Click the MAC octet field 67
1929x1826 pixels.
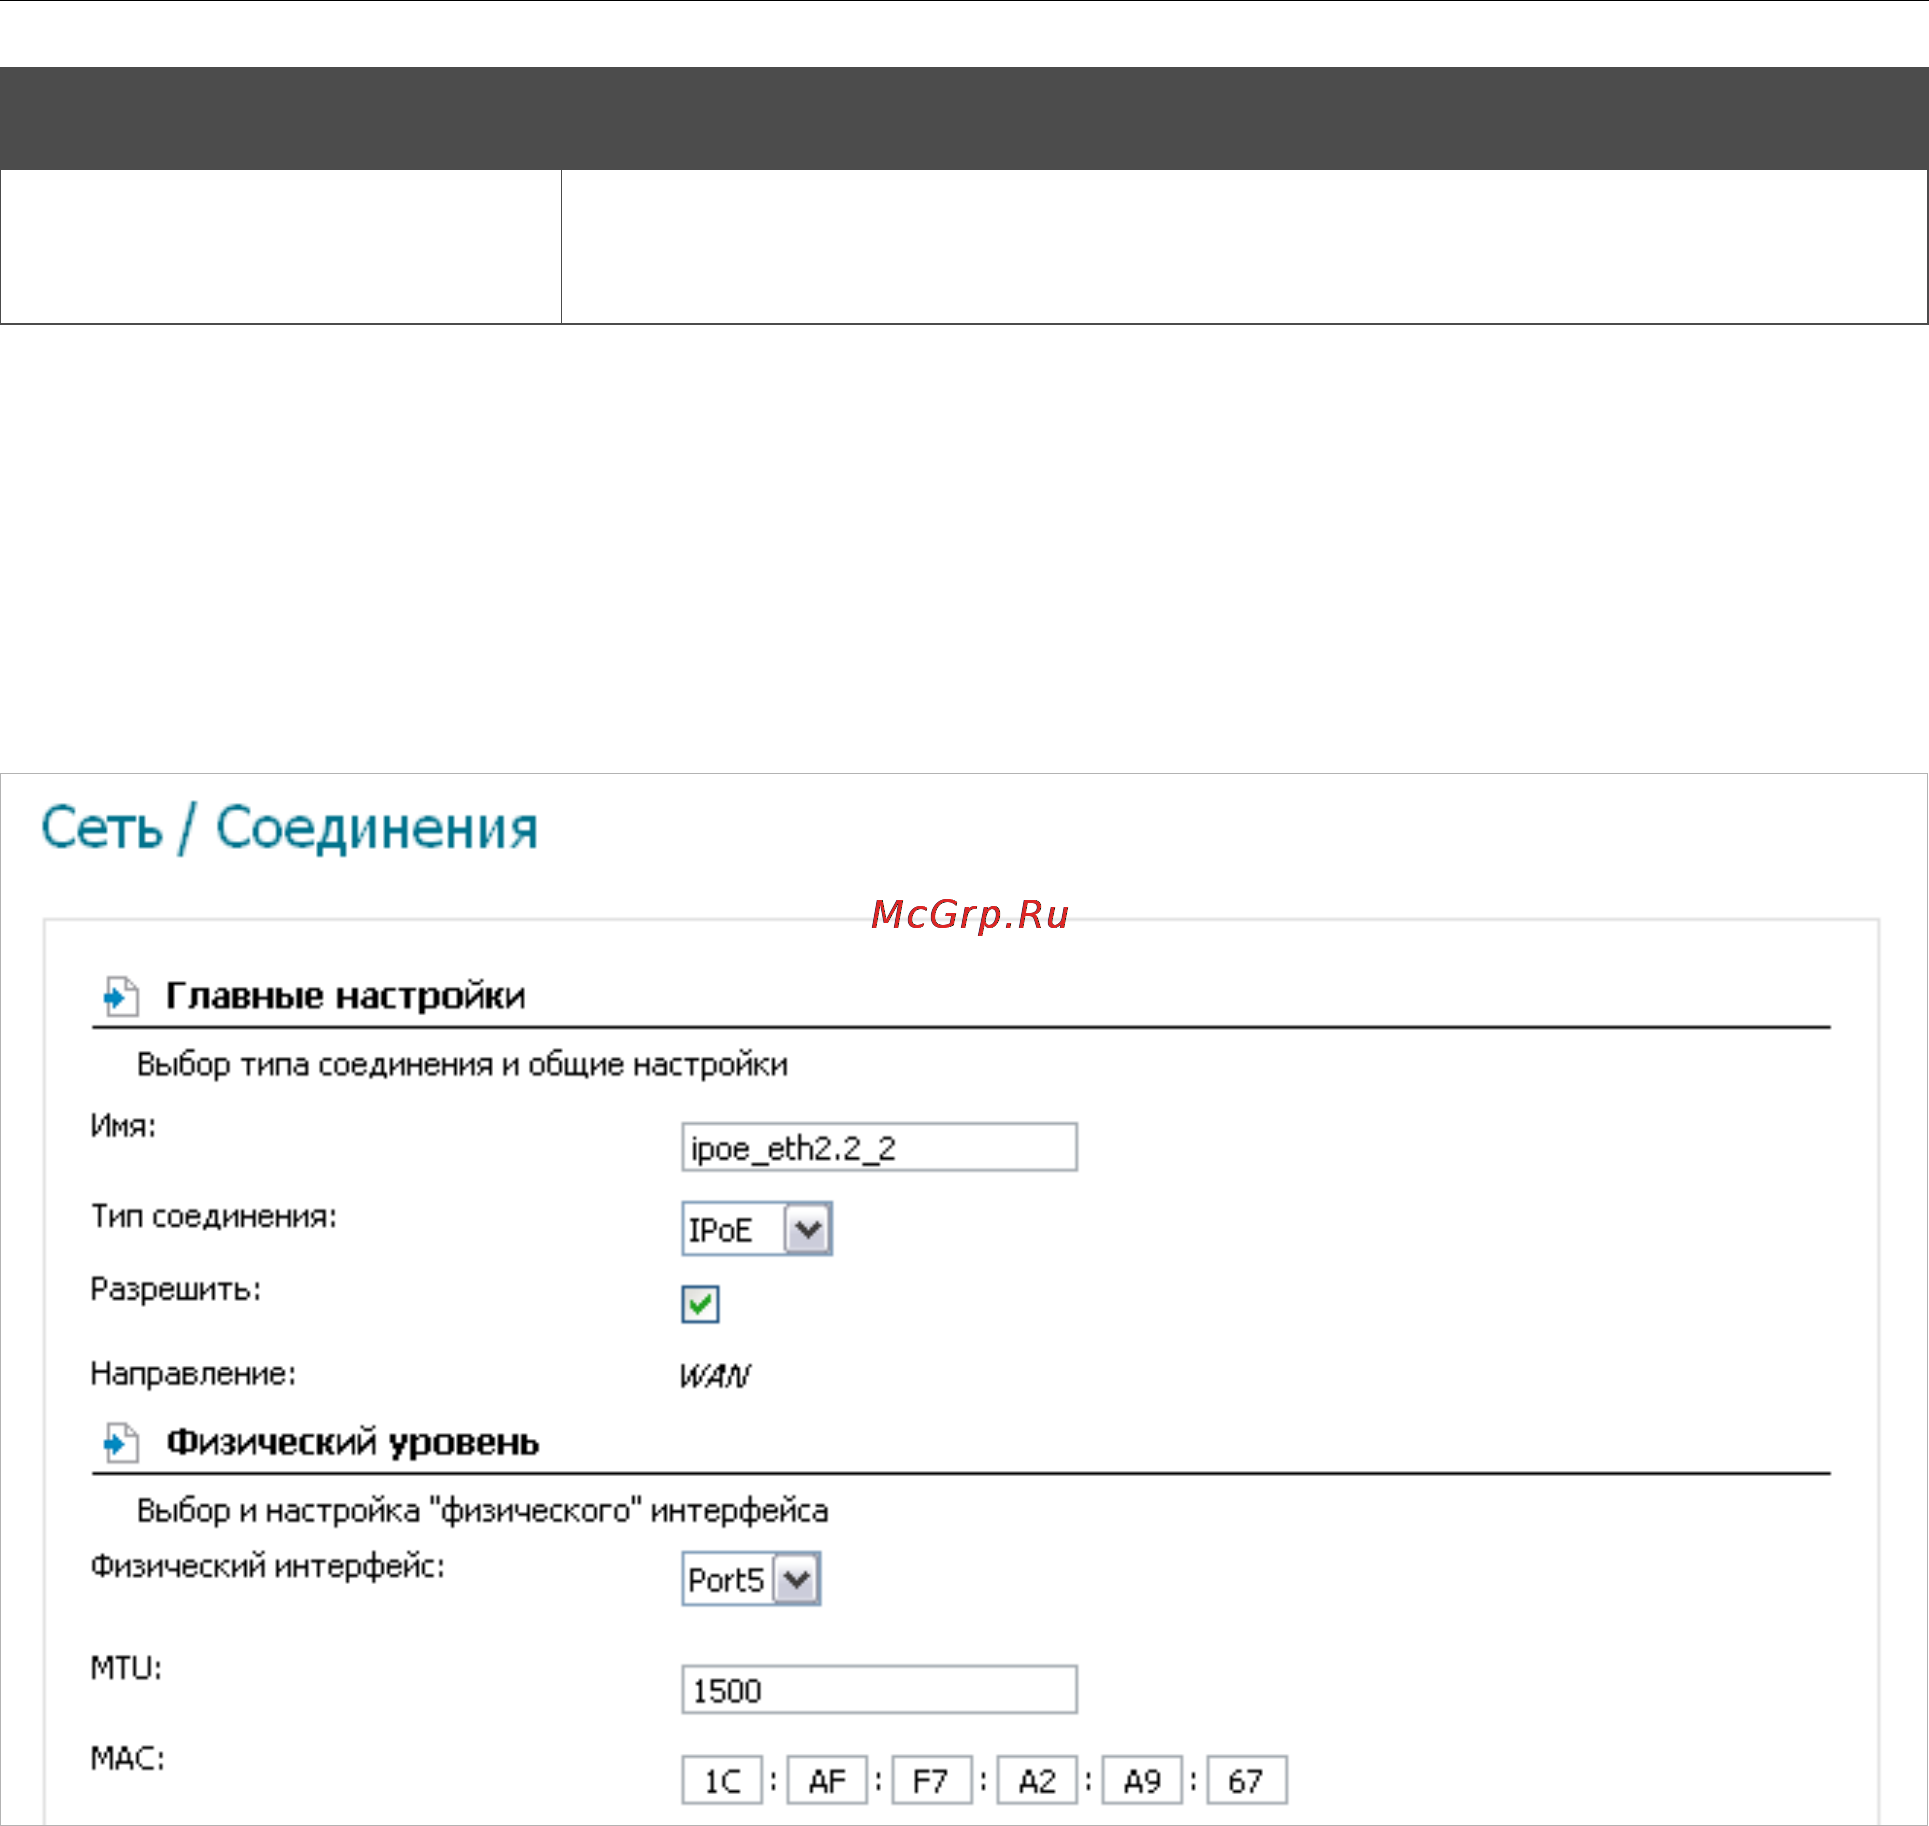click(x=1247, y=1780)
